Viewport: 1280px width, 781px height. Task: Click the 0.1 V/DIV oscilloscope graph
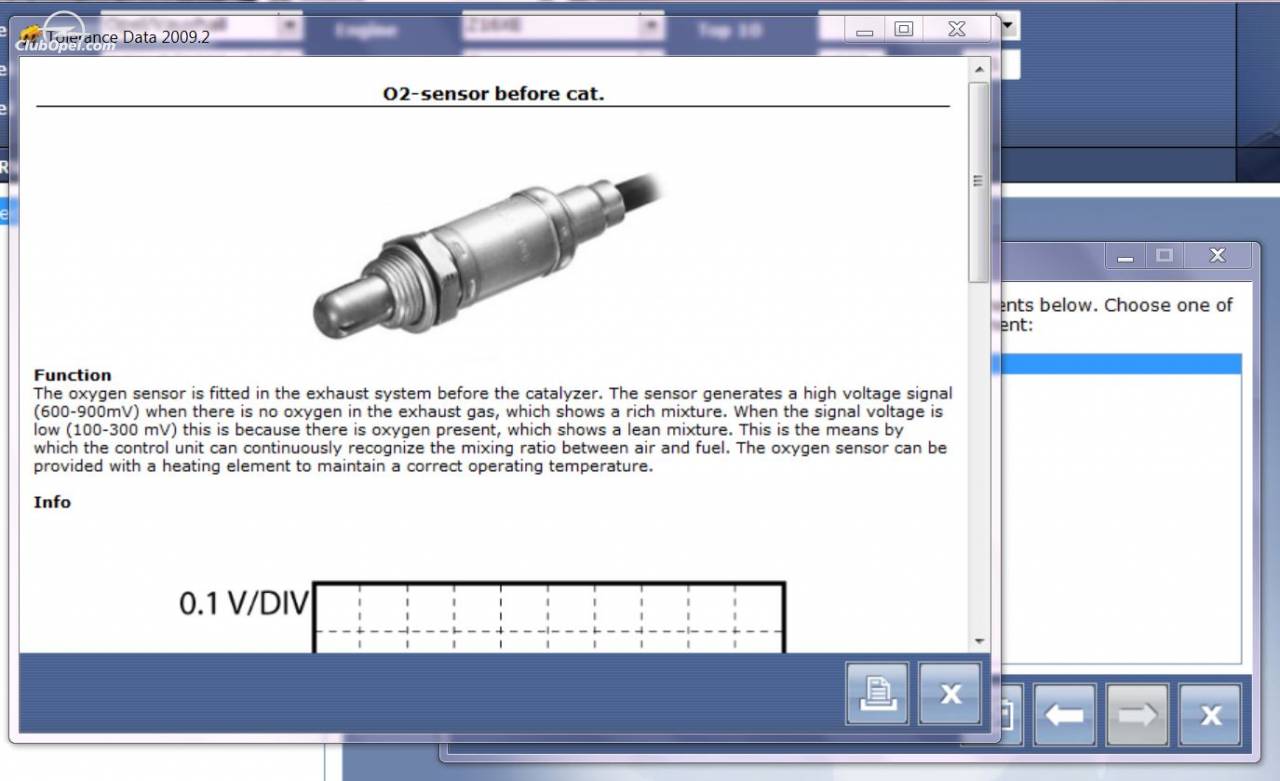pyautogui.click(x=549, y=617)
